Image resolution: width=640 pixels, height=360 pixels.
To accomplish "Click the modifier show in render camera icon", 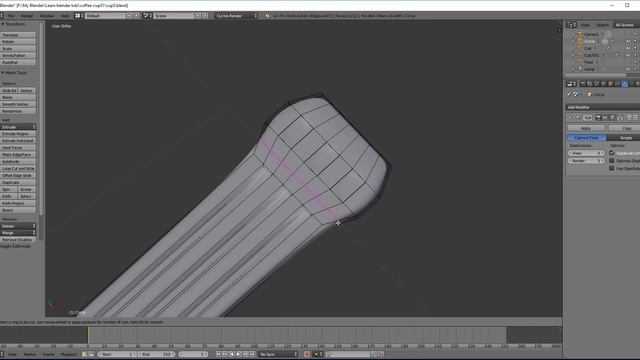I will (x=598, y=118).
